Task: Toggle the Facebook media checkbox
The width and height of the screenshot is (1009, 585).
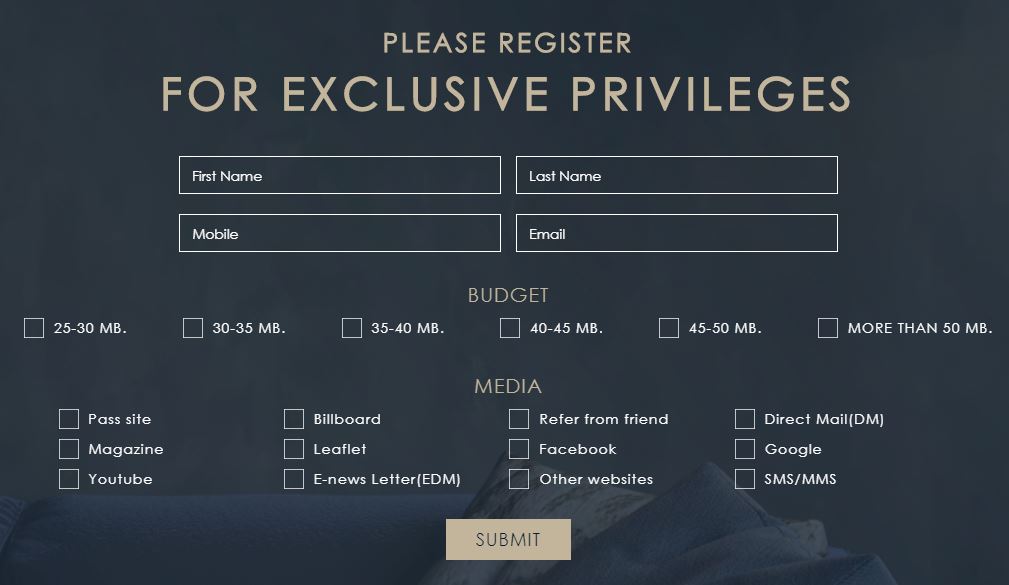Action: click(519, 449)
